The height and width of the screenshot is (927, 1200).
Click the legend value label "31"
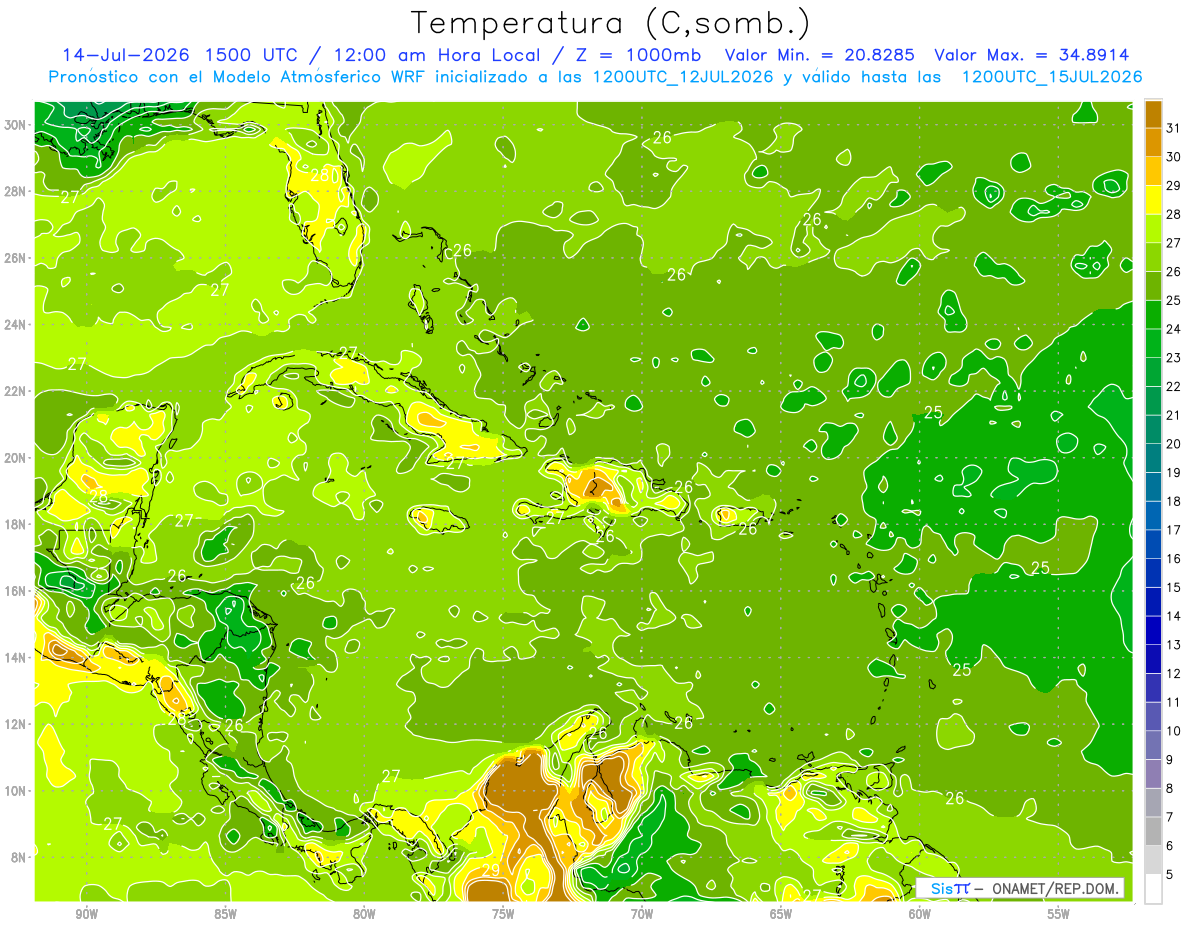pos(1174,127)
